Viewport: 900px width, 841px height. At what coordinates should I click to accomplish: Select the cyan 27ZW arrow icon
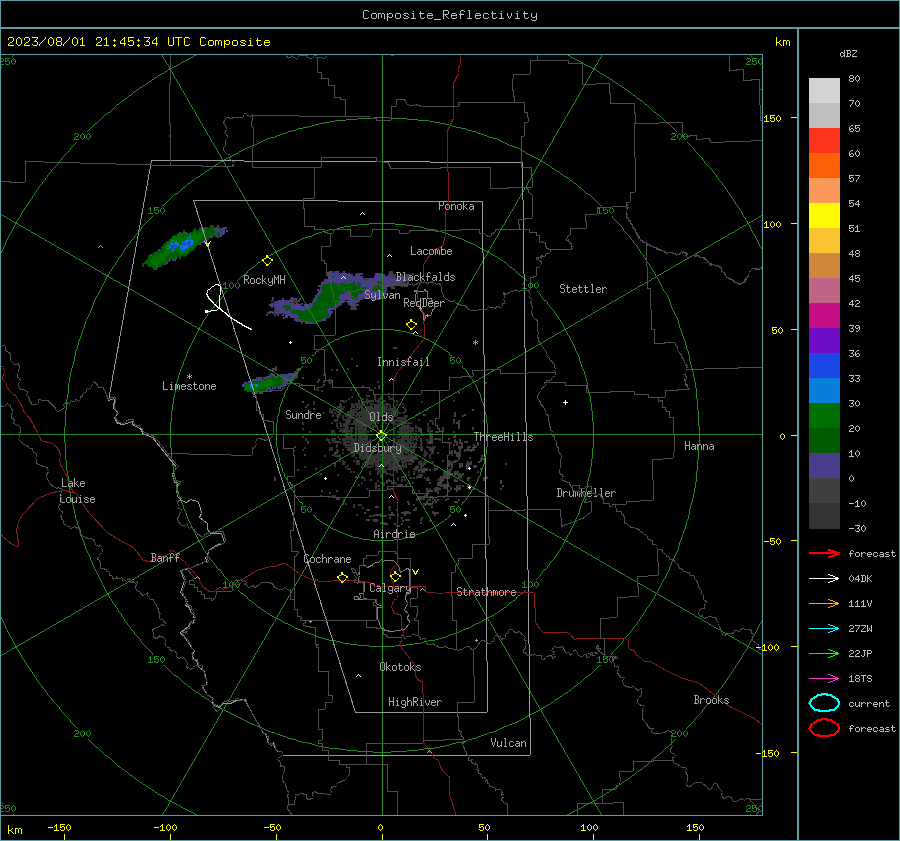pyautogui.click(x=824, y=629)
